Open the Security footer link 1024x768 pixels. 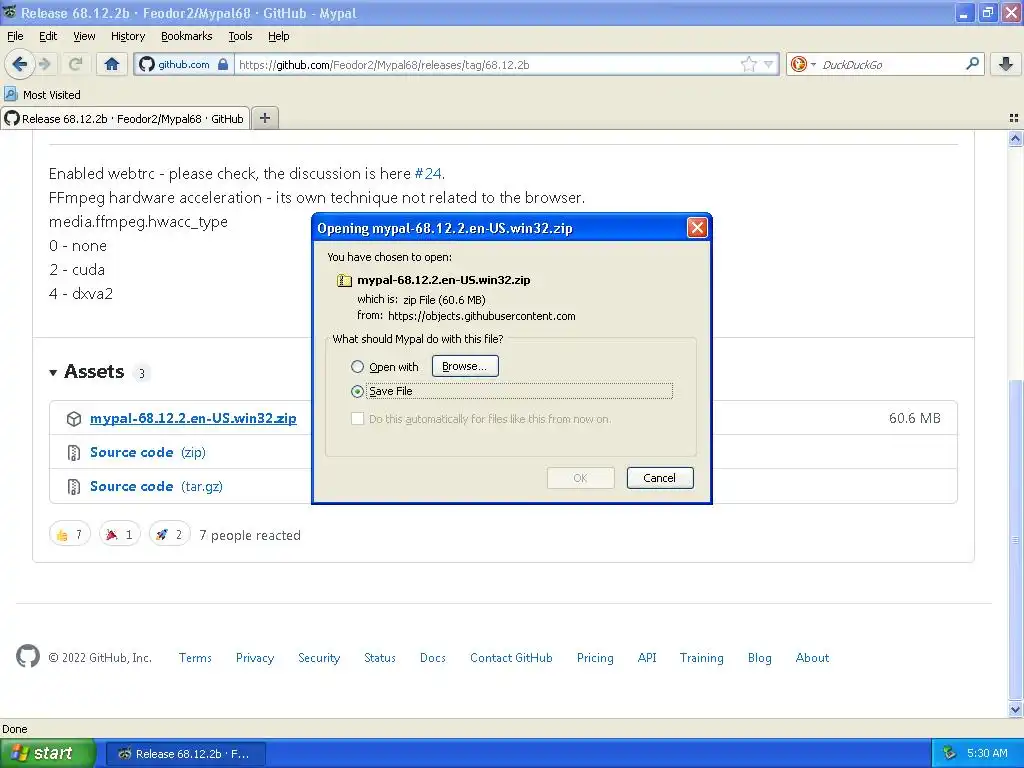[319, 658]
